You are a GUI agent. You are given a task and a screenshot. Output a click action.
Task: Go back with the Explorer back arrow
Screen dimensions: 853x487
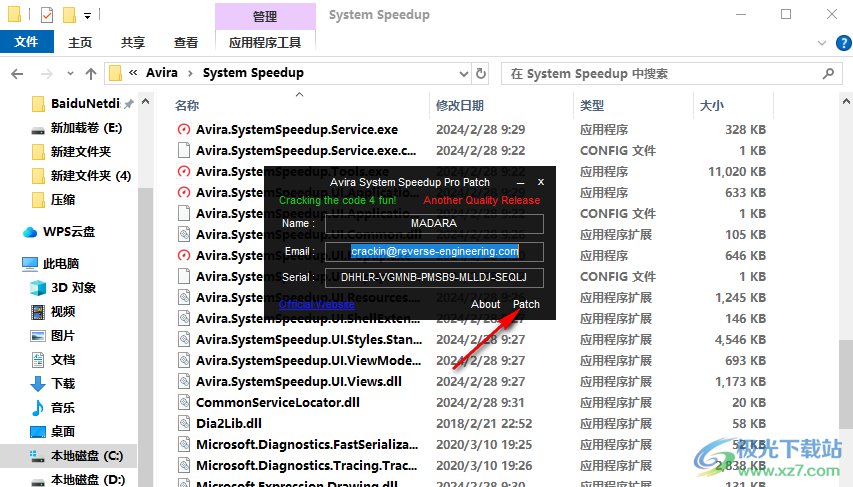pos(17,73)
